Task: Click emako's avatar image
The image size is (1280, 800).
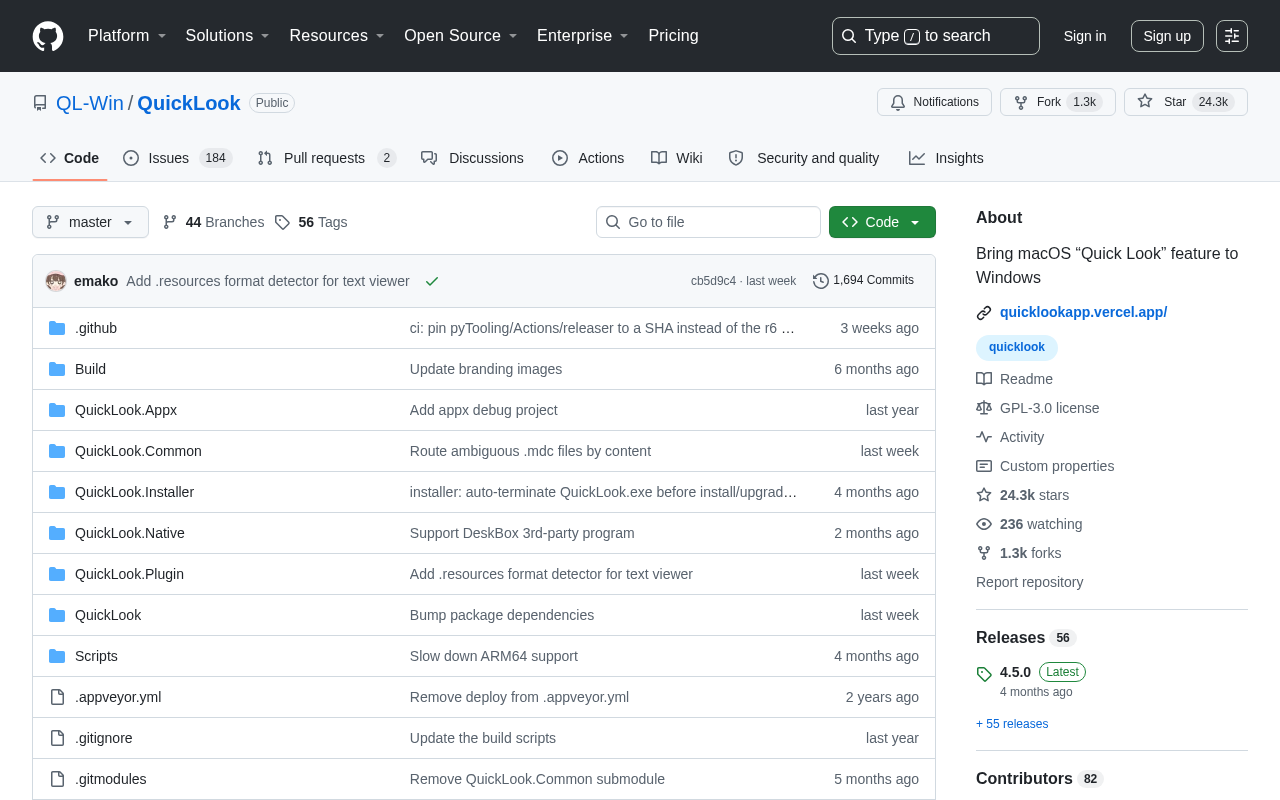Action: [56, 281]
